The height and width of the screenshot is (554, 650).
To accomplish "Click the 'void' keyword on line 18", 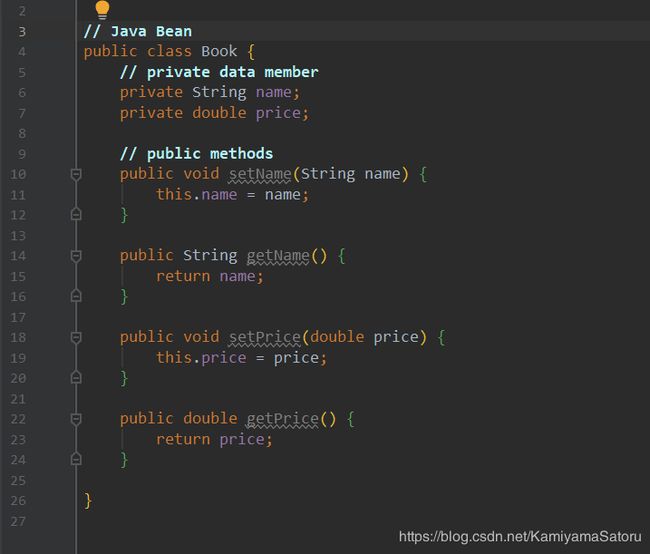I will (201, 337).
